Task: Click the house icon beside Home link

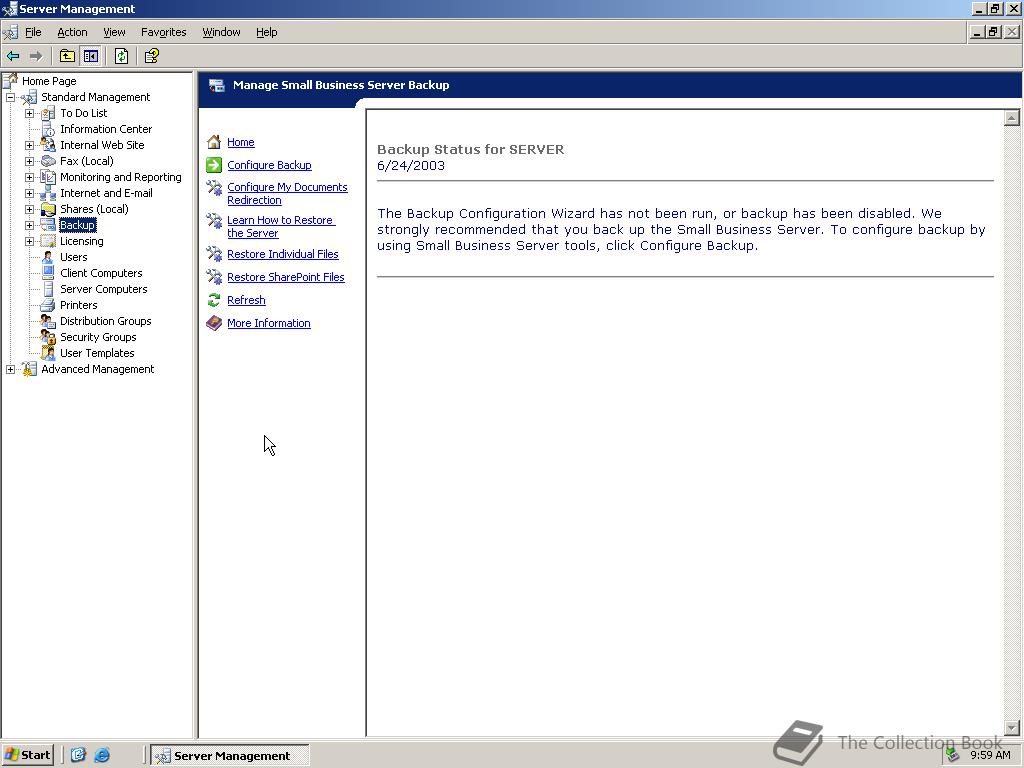Action: 214,142
